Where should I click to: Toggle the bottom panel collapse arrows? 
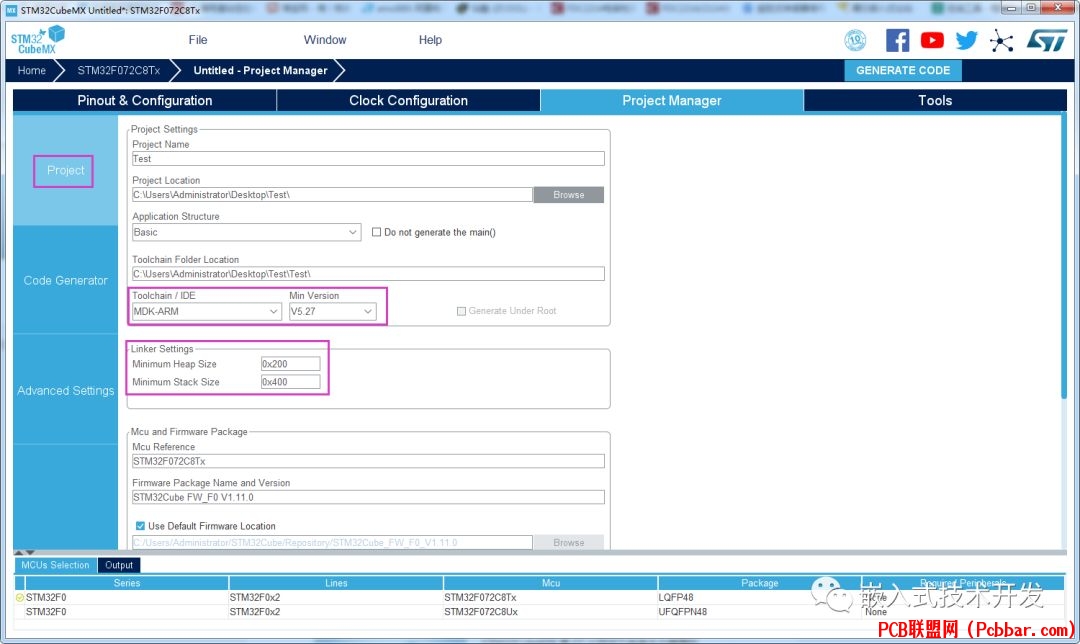point(24,552)
